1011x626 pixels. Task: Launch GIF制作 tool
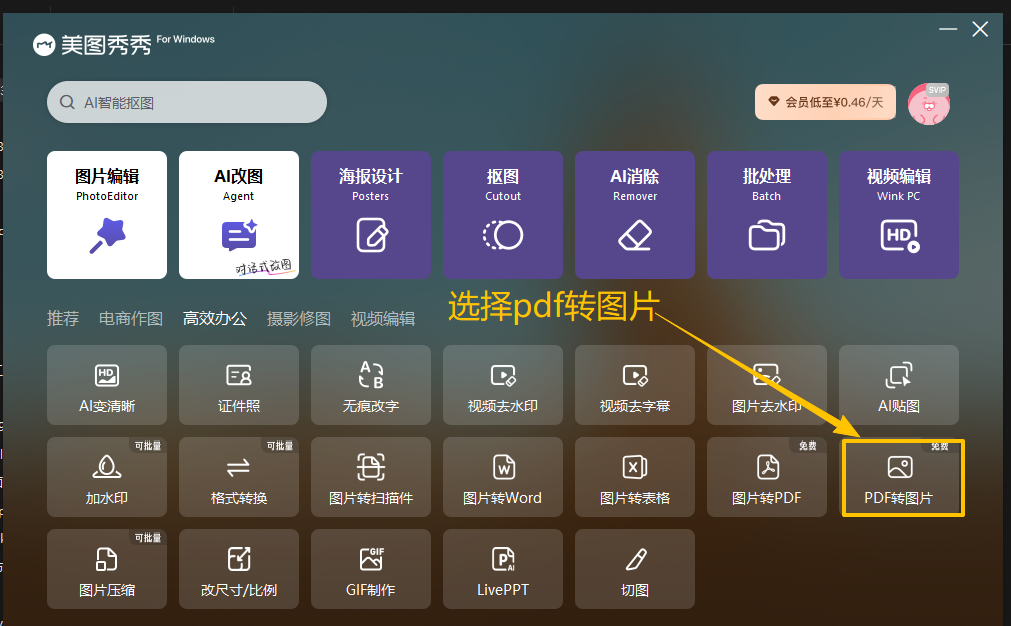[371, 569]
